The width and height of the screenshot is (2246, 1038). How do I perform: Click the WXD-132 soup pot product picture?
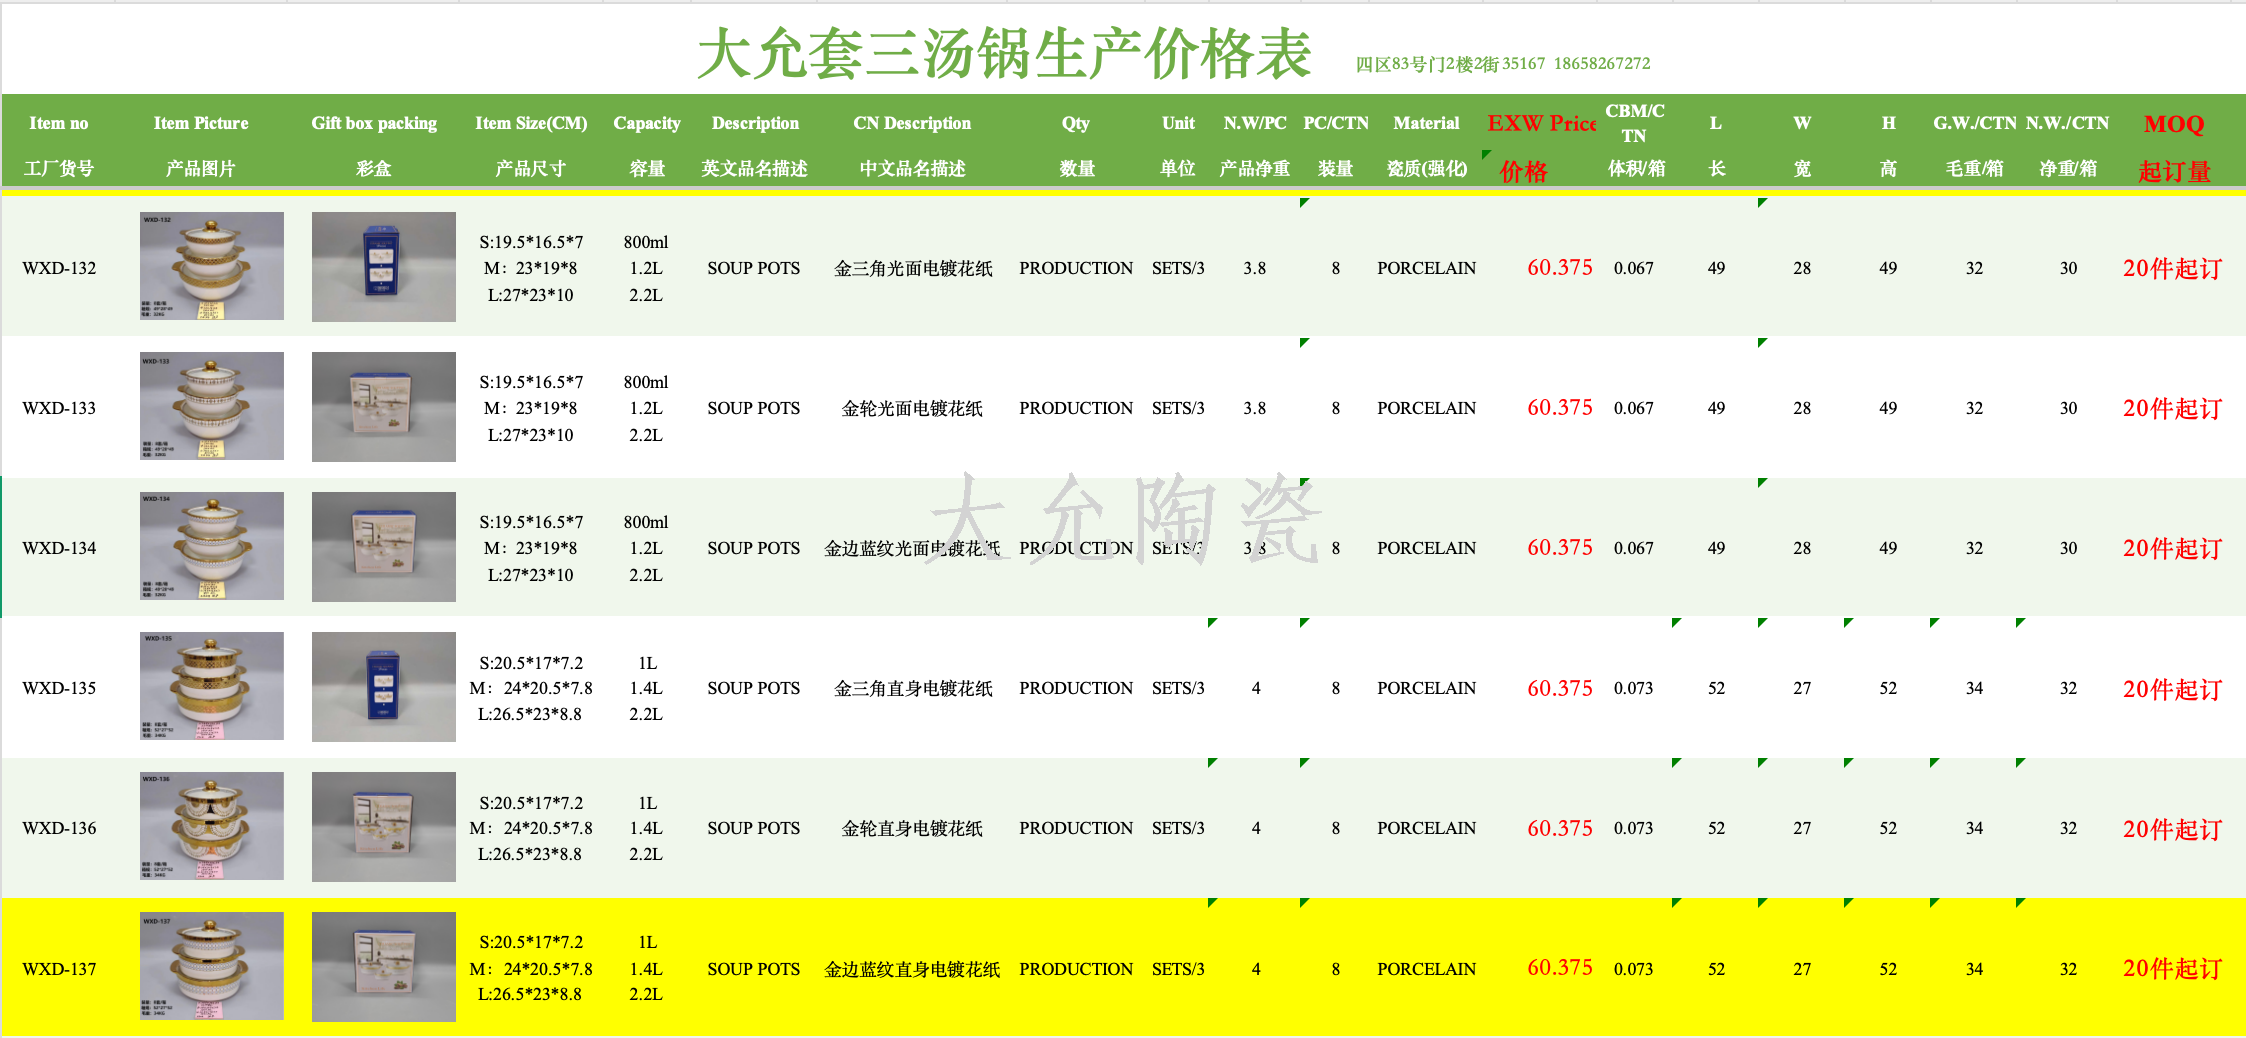click(x=211, y=266)
